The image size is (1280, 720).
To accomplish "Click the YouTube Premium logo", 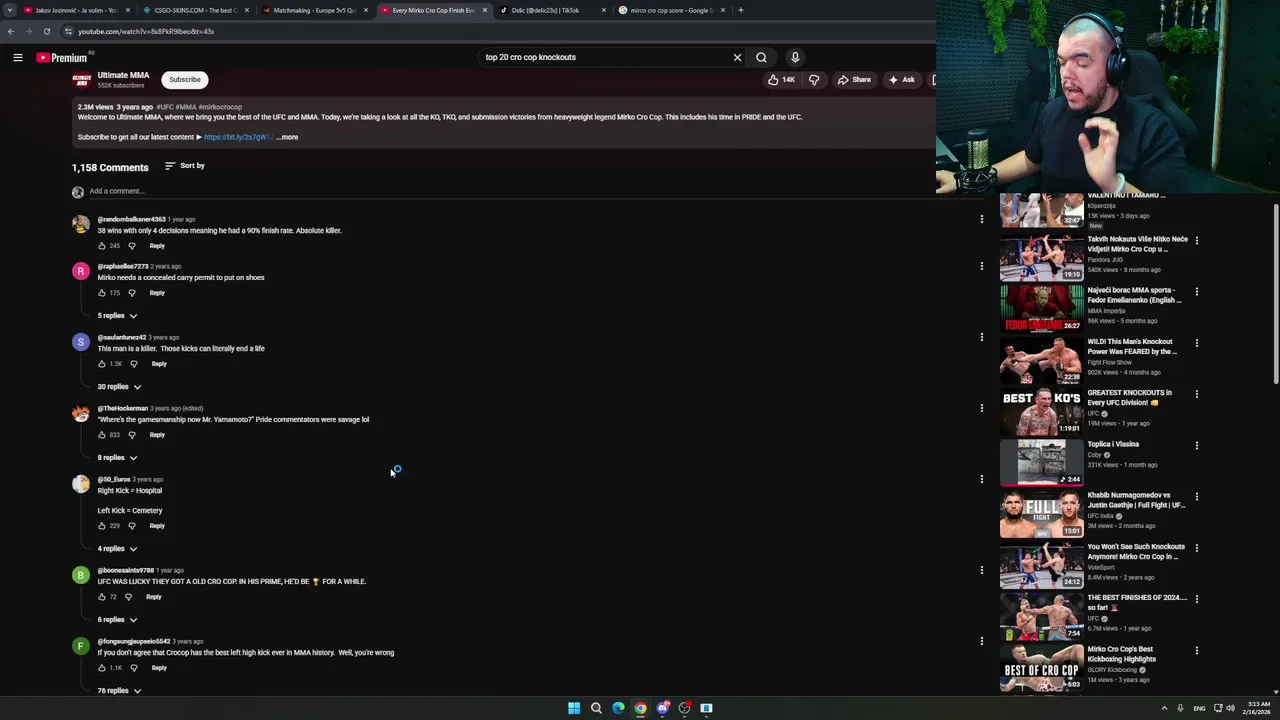I will [62, 58].
